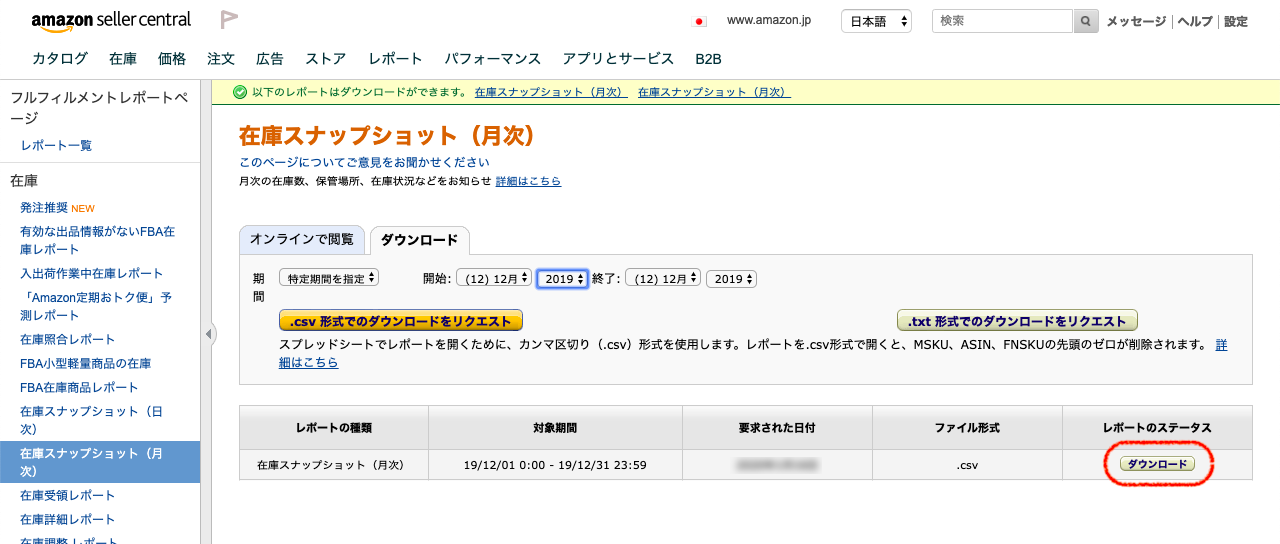Open the end year 2019 dropdown
Viewport: 1280px width, 544px height.
pos(731,279)
